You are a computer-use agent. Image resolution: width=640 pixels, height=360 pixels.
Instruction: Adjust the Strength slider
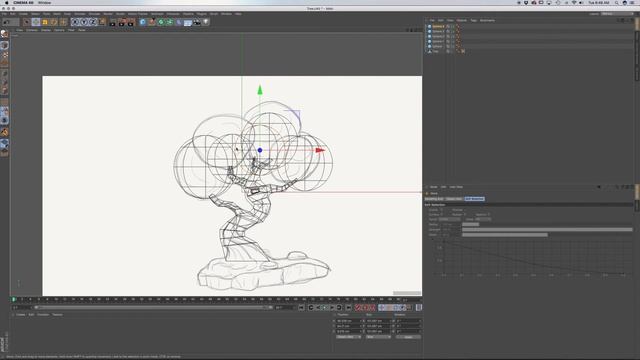[x=547, y=229]
